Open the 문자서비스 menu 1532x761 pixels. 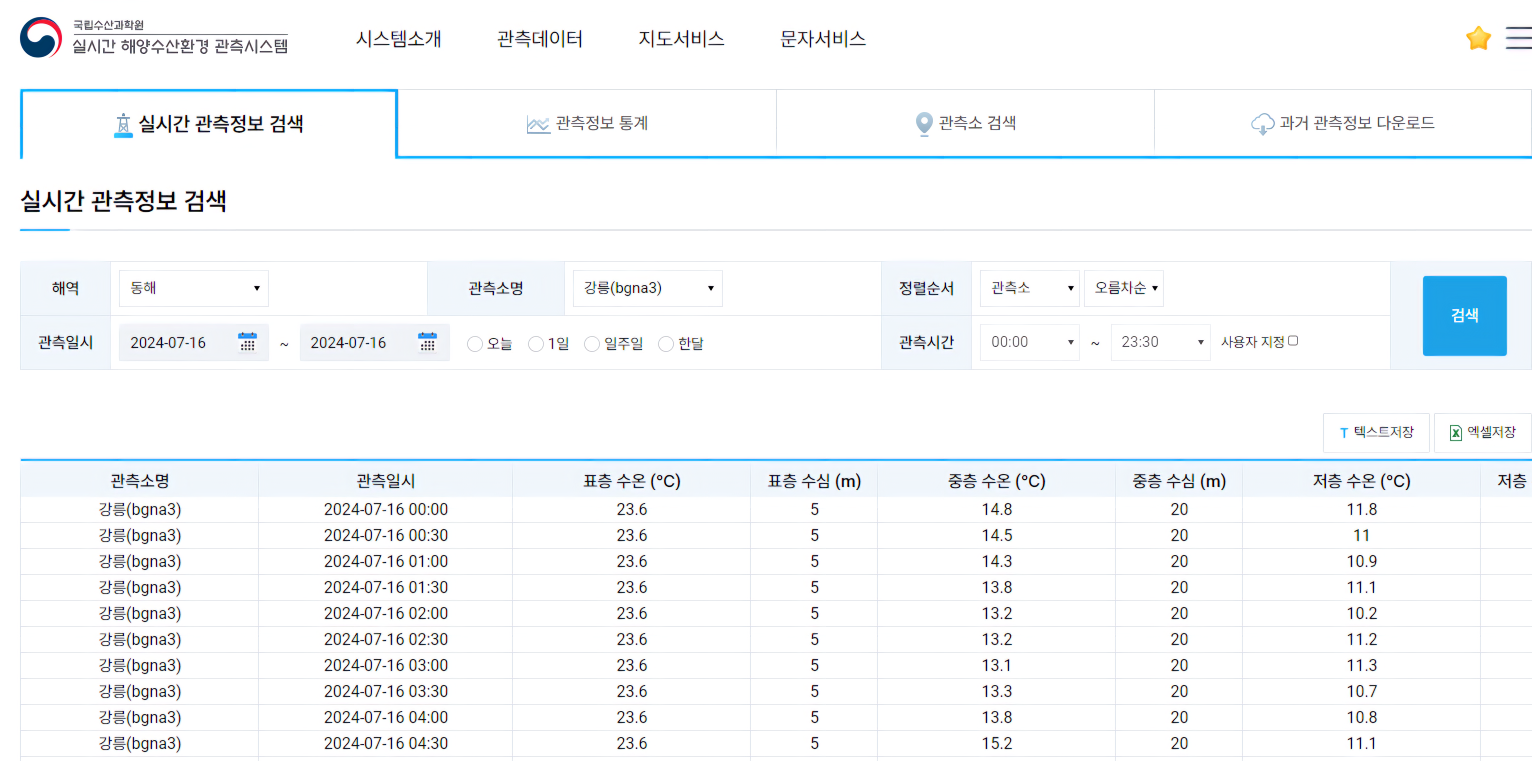click(823, 39)
